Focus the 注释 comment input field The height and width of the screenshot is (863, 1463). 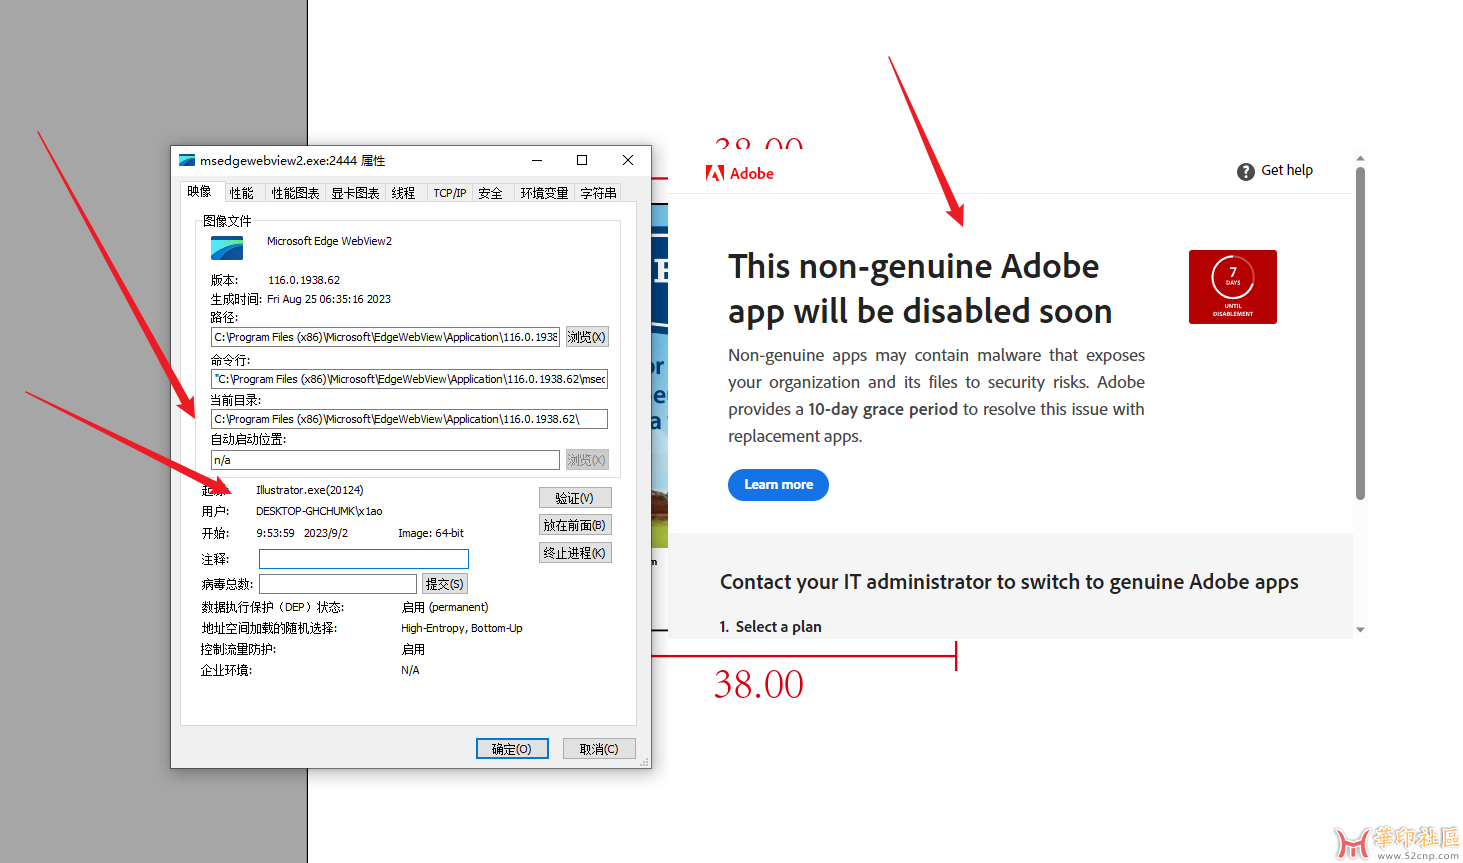364,559
